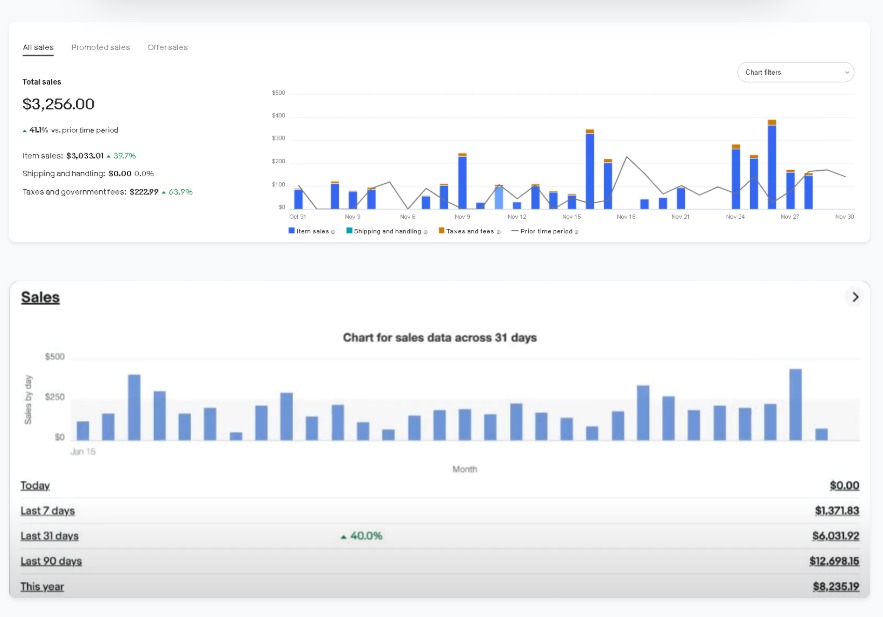Switch to the Offer sales tab
Viewport: 883px width, 617px height.
(x=167, y=47)
